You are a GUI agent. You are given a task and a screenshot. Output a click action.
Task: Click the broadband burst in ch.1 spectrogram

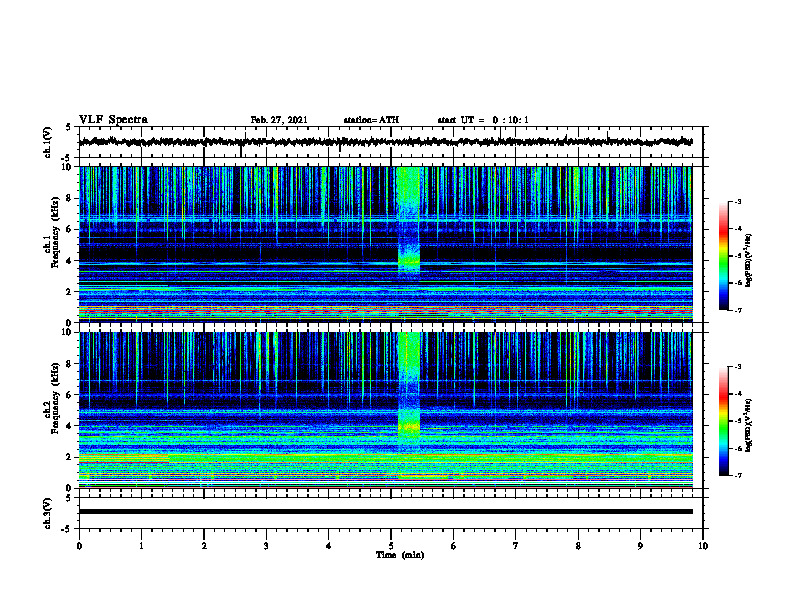coord(408,222)
